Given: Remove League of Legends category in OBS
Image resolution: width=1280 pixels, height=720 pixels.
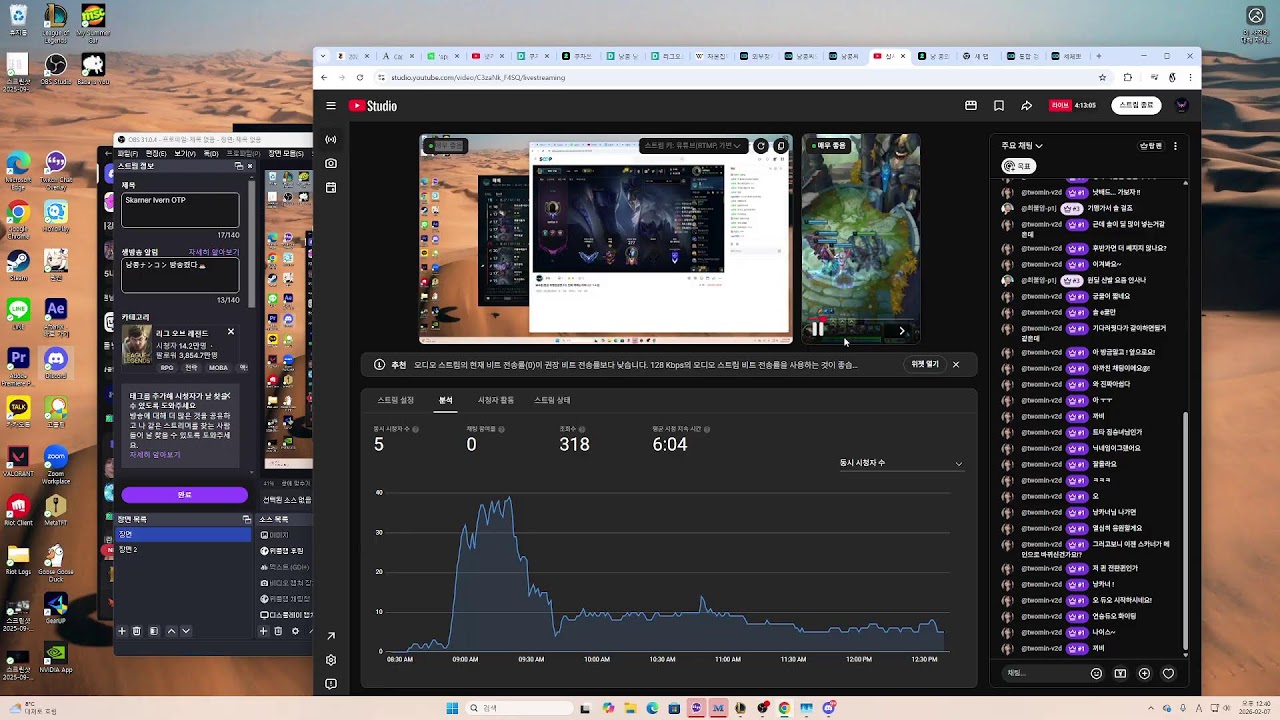Looking at the screenshot, I should point(231,332).
